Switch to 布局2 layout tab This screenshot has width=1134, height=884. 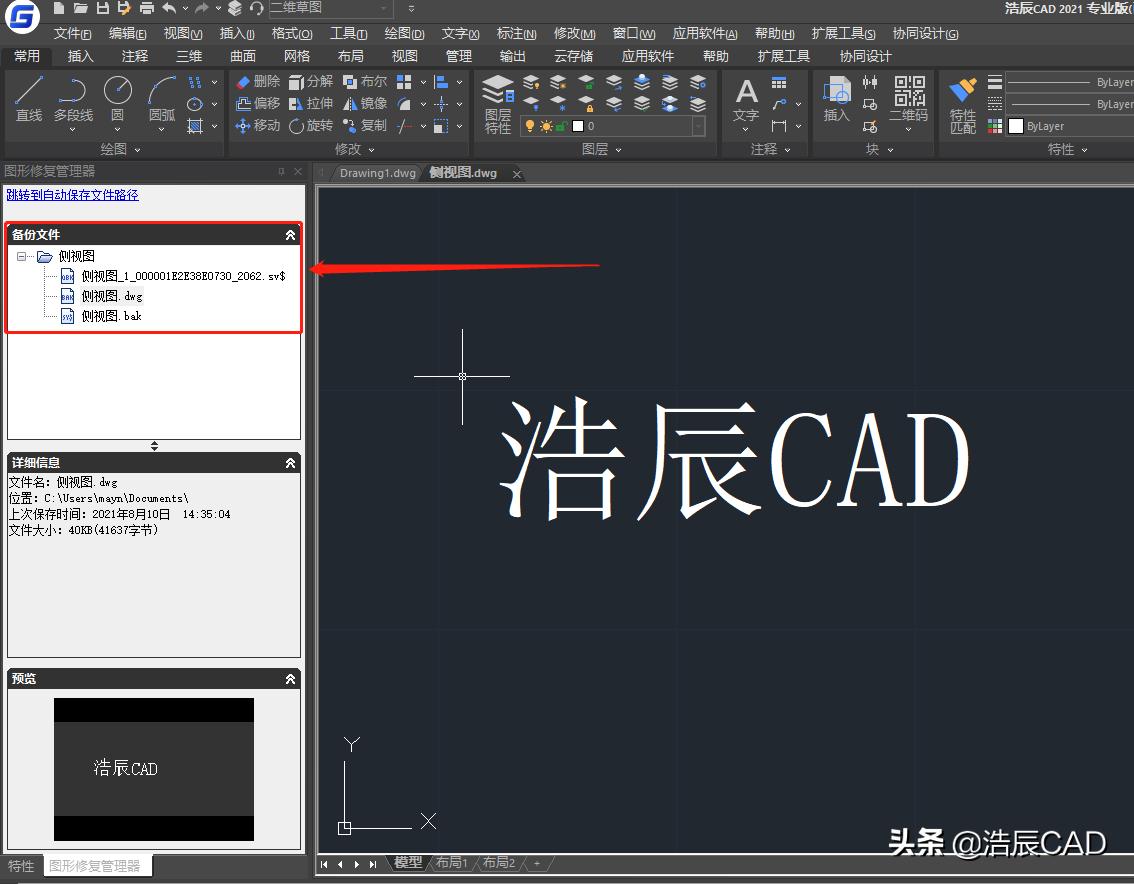(499, 862)
